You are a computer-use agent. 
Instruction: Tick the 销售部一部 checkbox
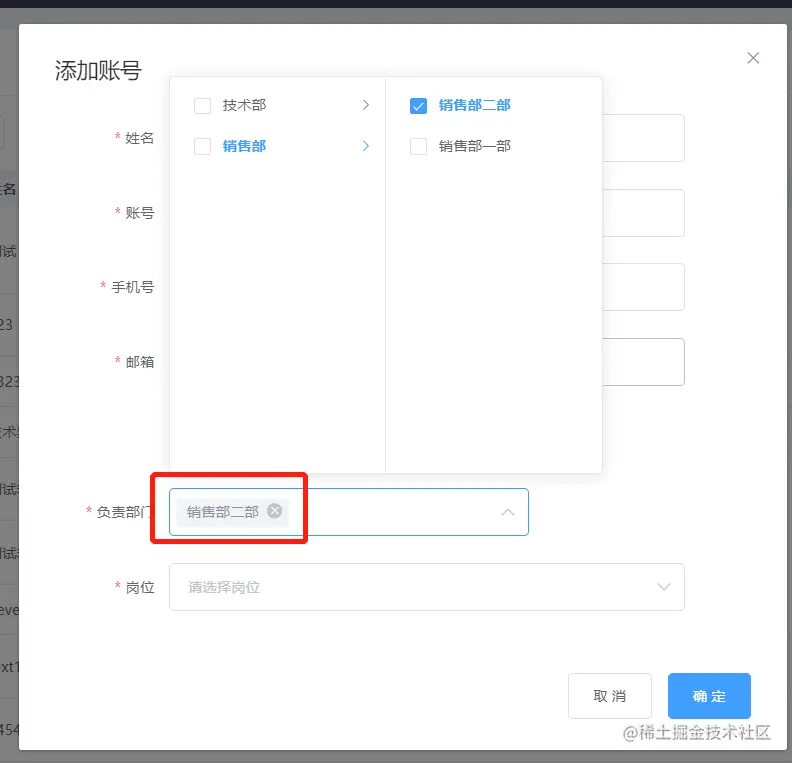[x=418, y=146]
